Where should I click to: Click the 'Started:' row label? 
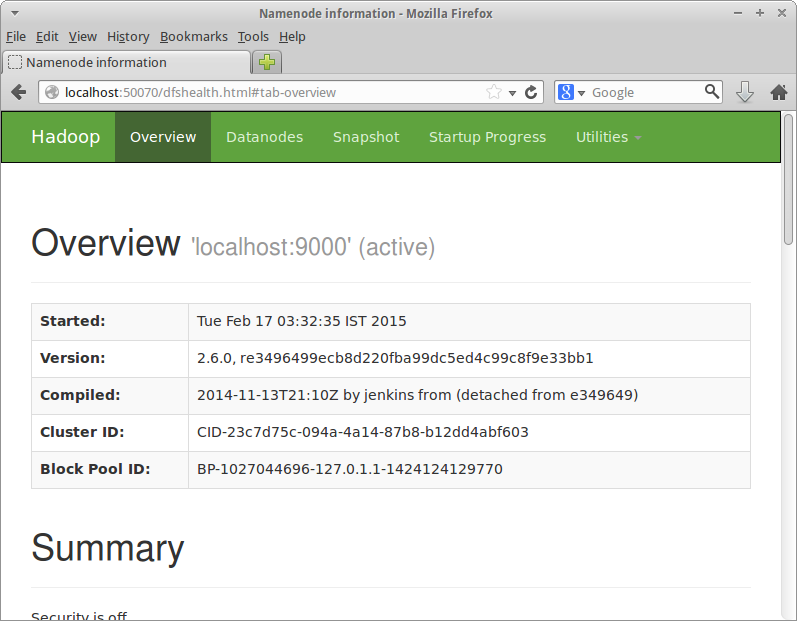73,321
